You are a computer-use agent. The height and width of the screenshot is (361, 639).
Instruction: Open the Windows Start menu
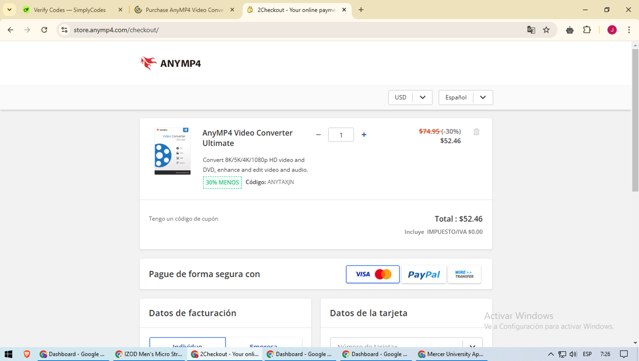pos(8,354)
